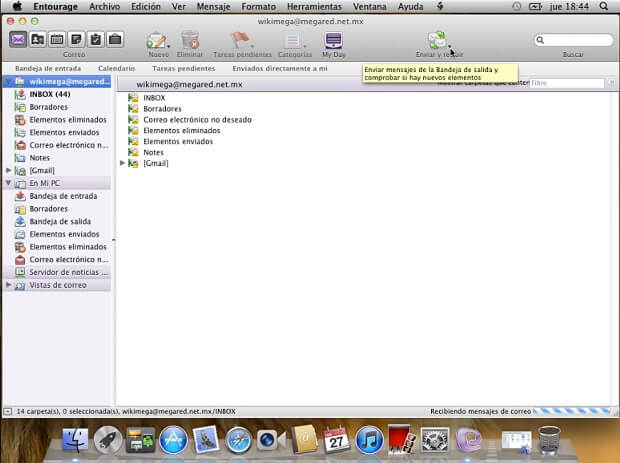
Task: Click the Categorías toolbar icon
Action: [x=293, y=40]
